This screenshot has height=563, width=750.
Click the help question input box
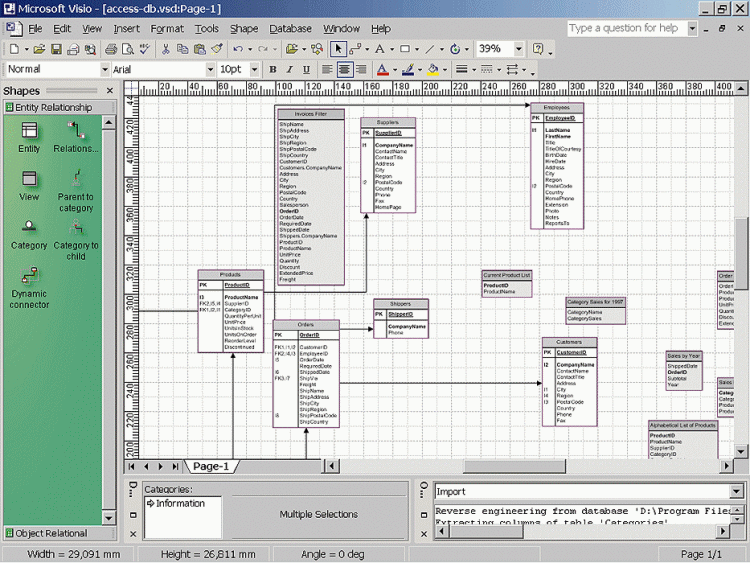(x=626, y=29)
